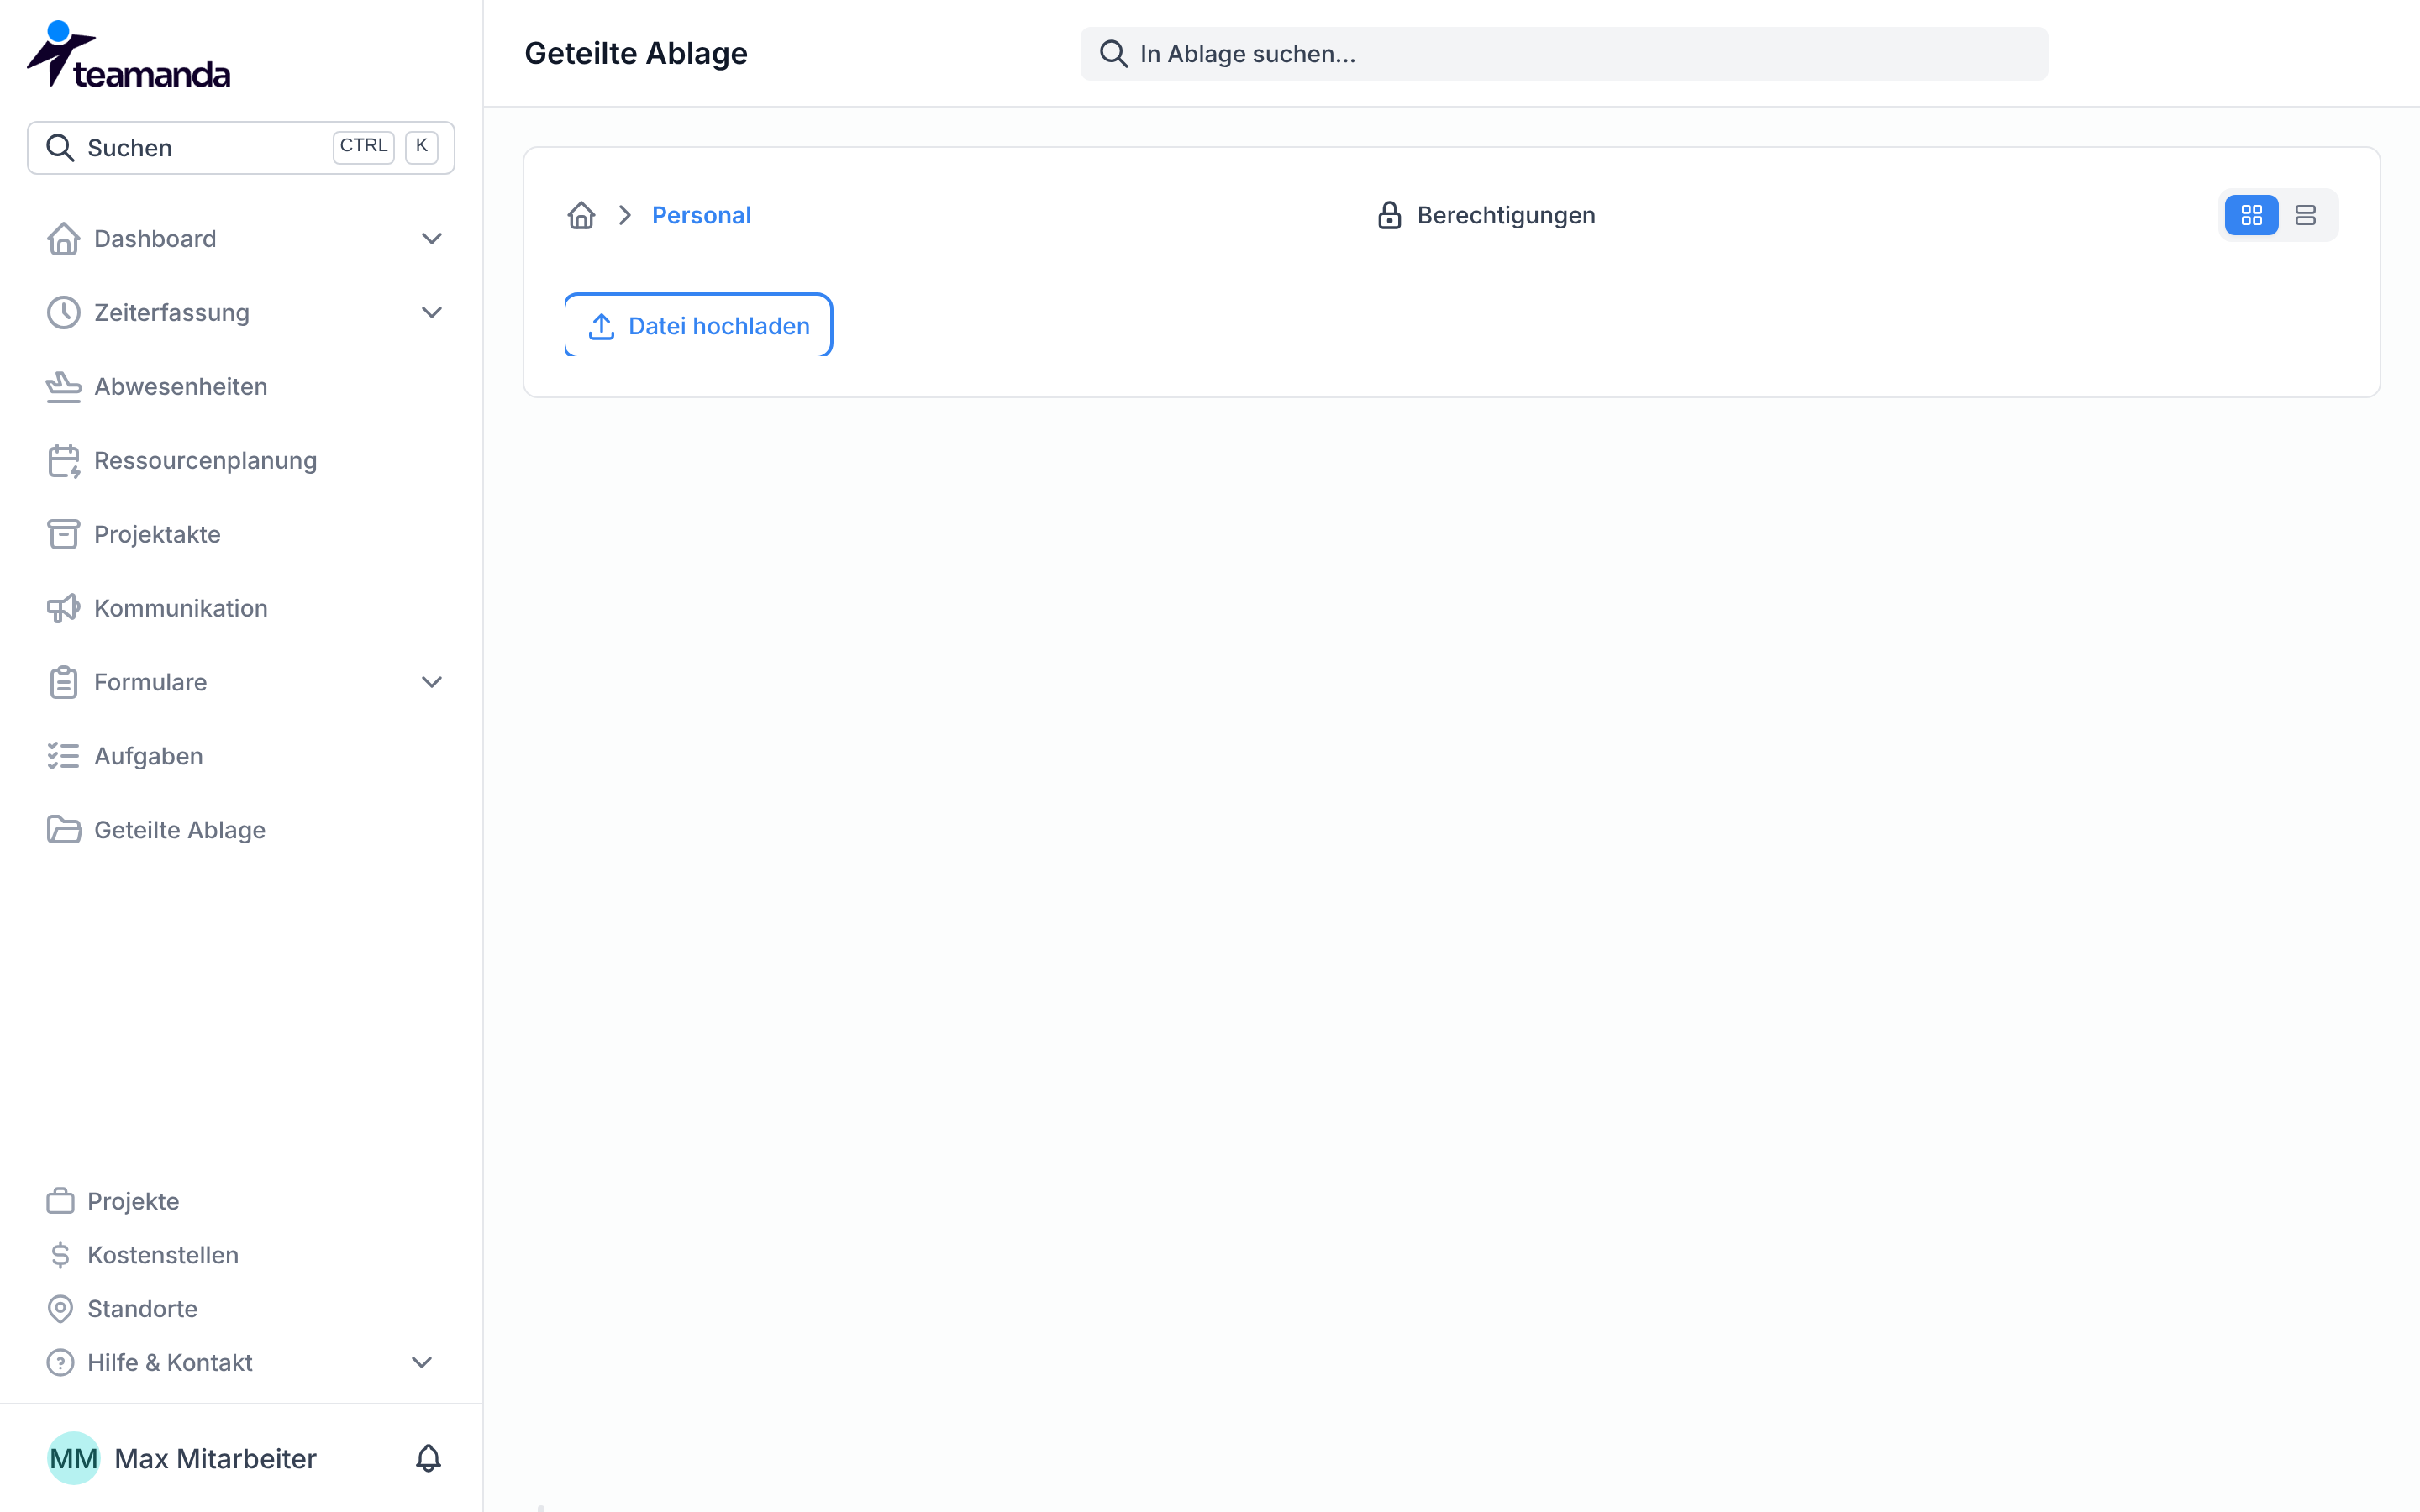Click the In Ablage suchen field
The image size is (2420, 1512).
[x=1564, y=54]
